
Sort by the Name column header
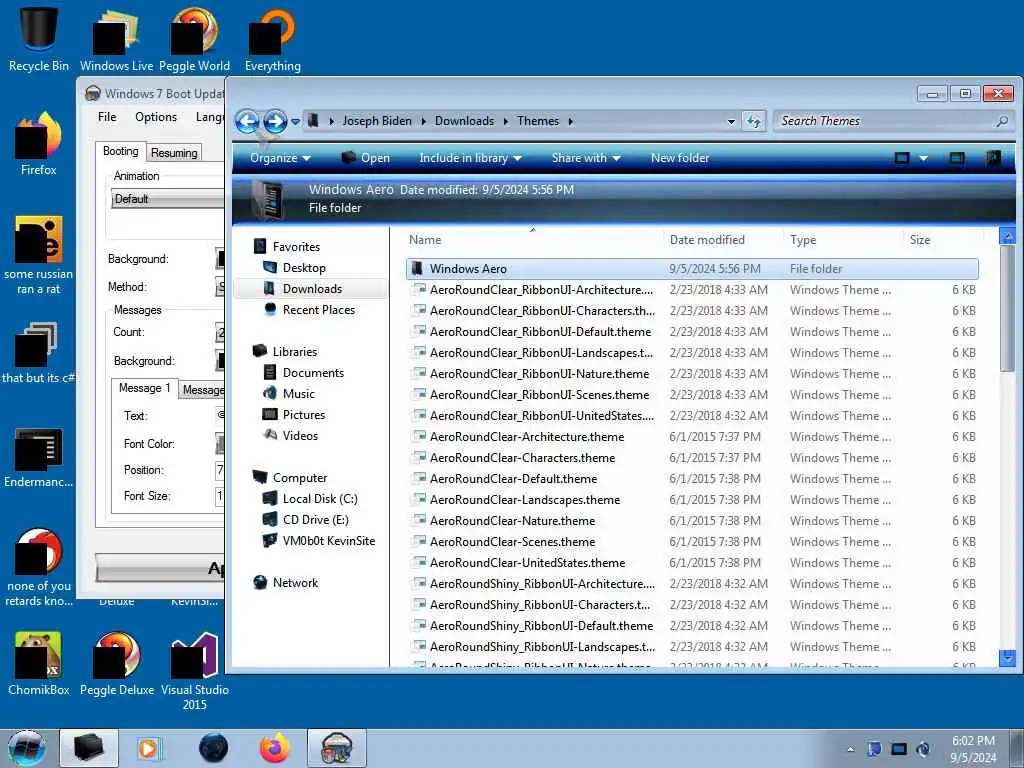click(x=534, y=240)
